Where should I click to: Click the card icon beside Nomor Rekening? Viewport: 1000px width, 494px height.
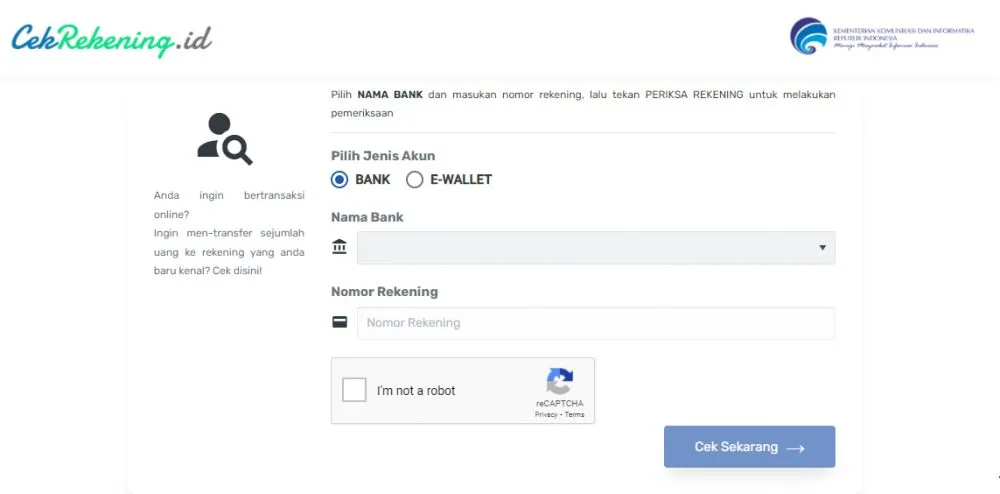click(x=340, y=322)
